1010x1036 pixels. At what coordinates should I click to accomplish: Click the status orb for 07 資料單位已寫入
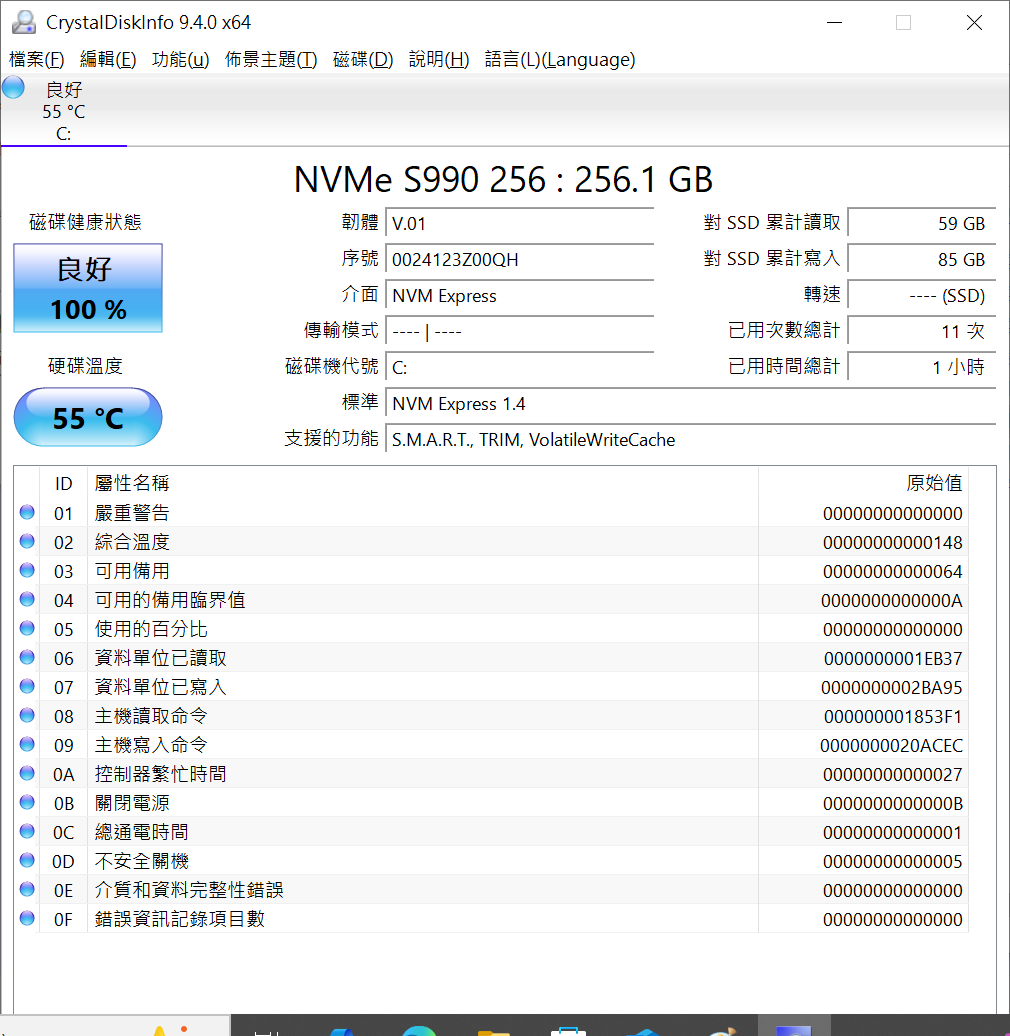27,686
